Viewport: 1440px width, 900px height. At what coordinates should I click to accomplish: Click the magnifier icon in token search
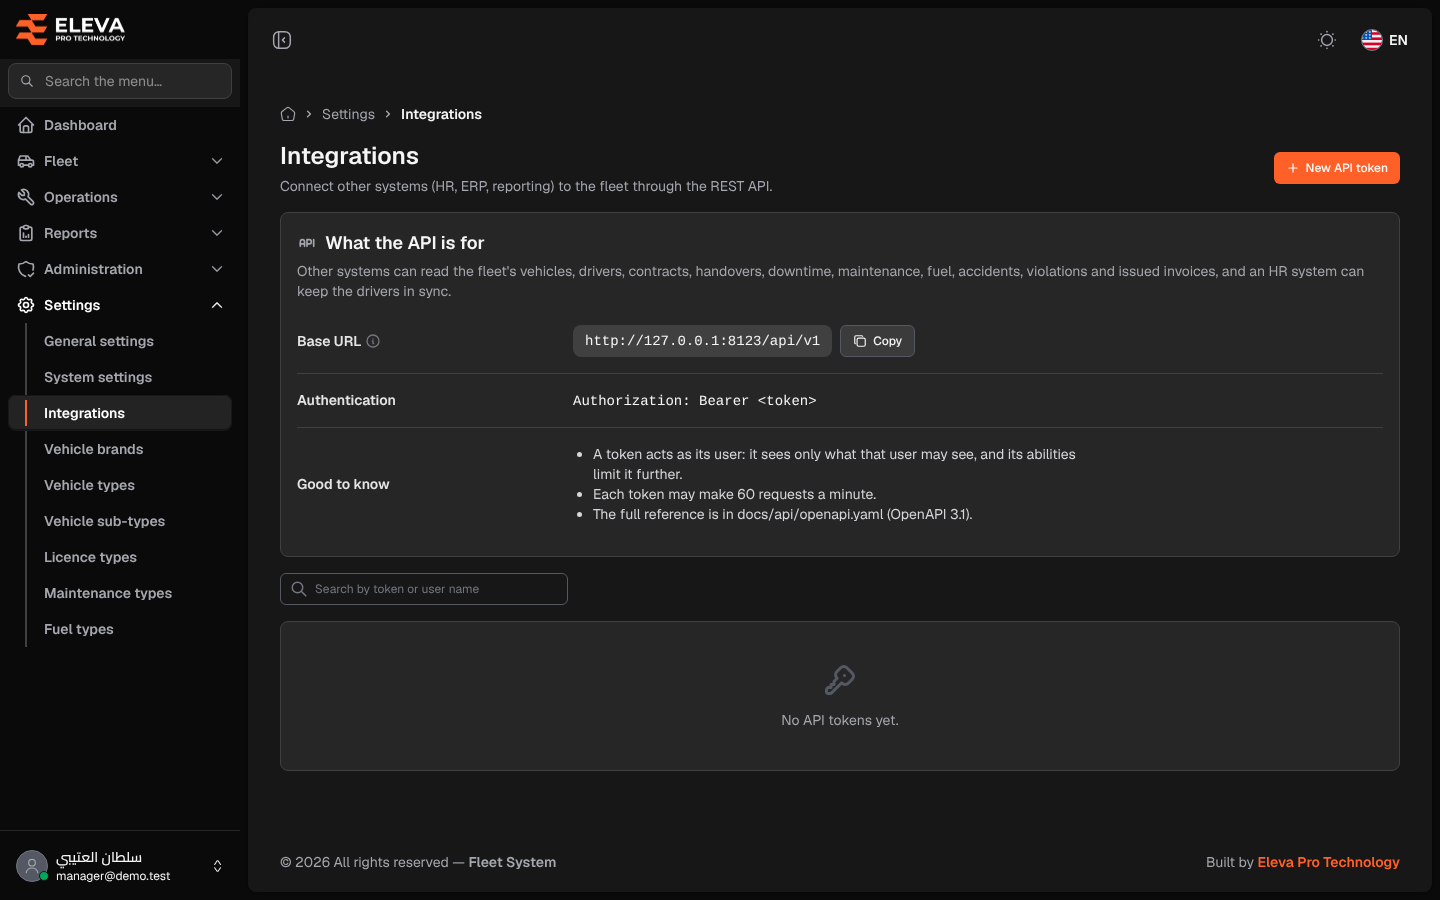(298, 589)
